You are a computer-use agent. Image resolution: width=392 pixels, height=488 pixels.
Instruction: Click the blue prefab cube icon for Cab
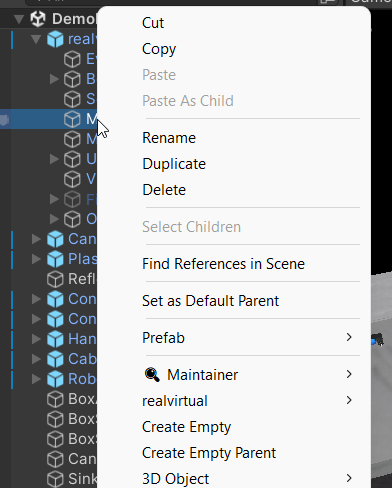[x=55, y=359]
